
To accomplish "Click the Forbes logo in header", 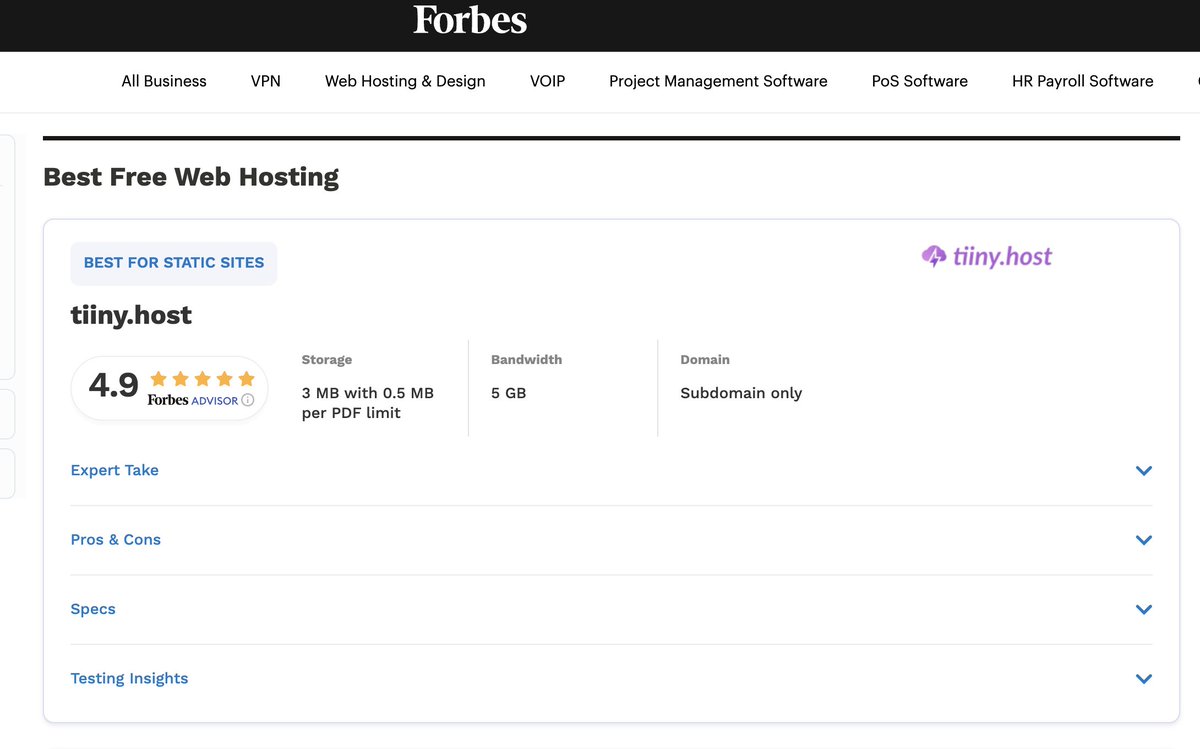I will pyautogui.click(x=470, y=20).
